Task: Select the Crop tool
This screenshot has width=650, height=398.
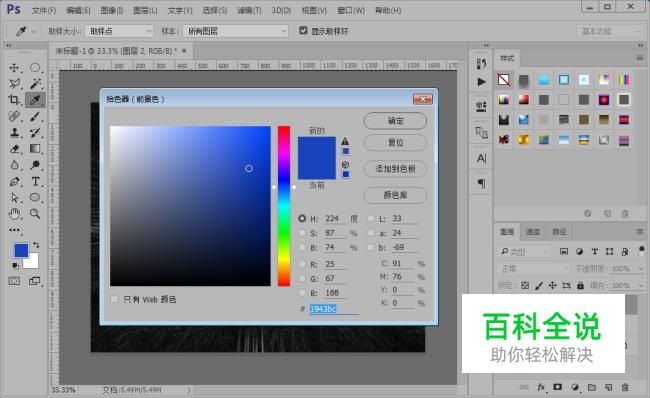Action: coord(15,100)
